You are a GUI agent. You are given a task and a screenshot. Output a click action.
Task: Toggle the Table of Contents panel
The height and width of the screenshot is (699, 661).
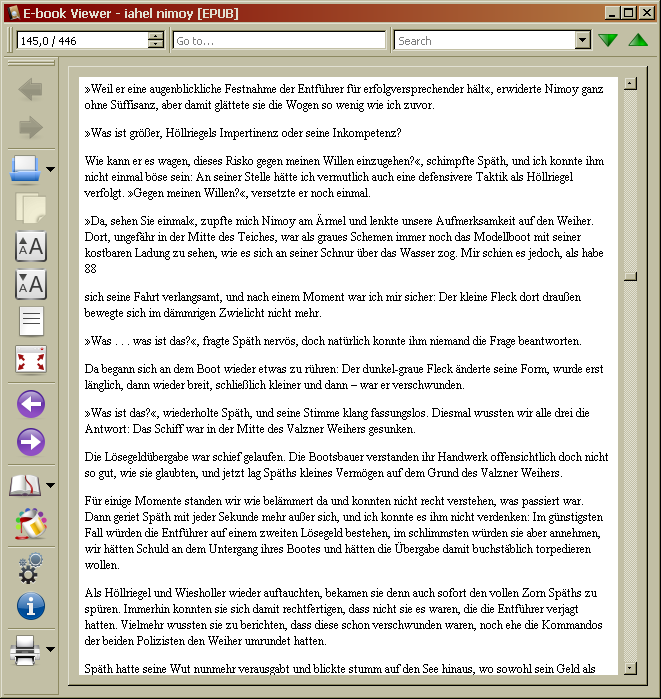click(x=31, y=322)
